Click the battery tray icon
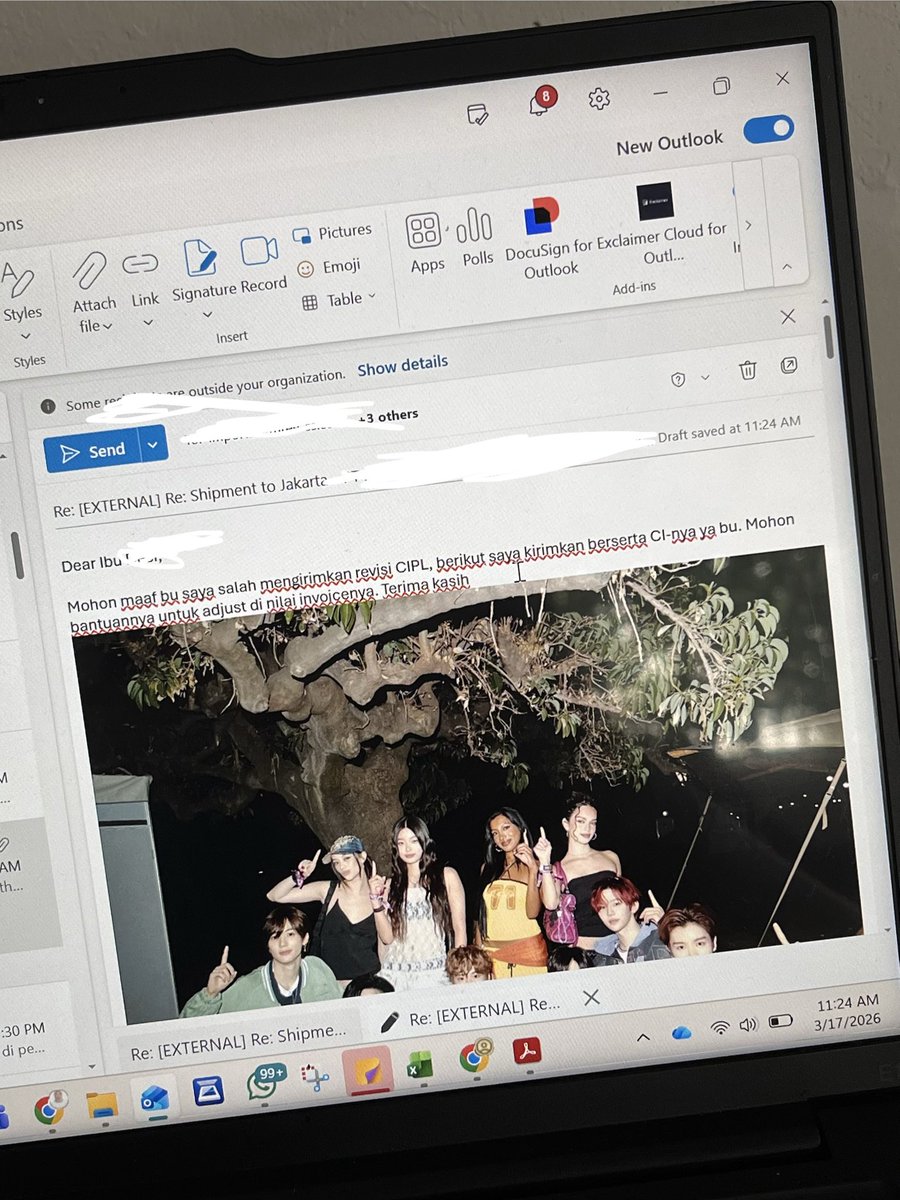 click(x=781, y=1020)
